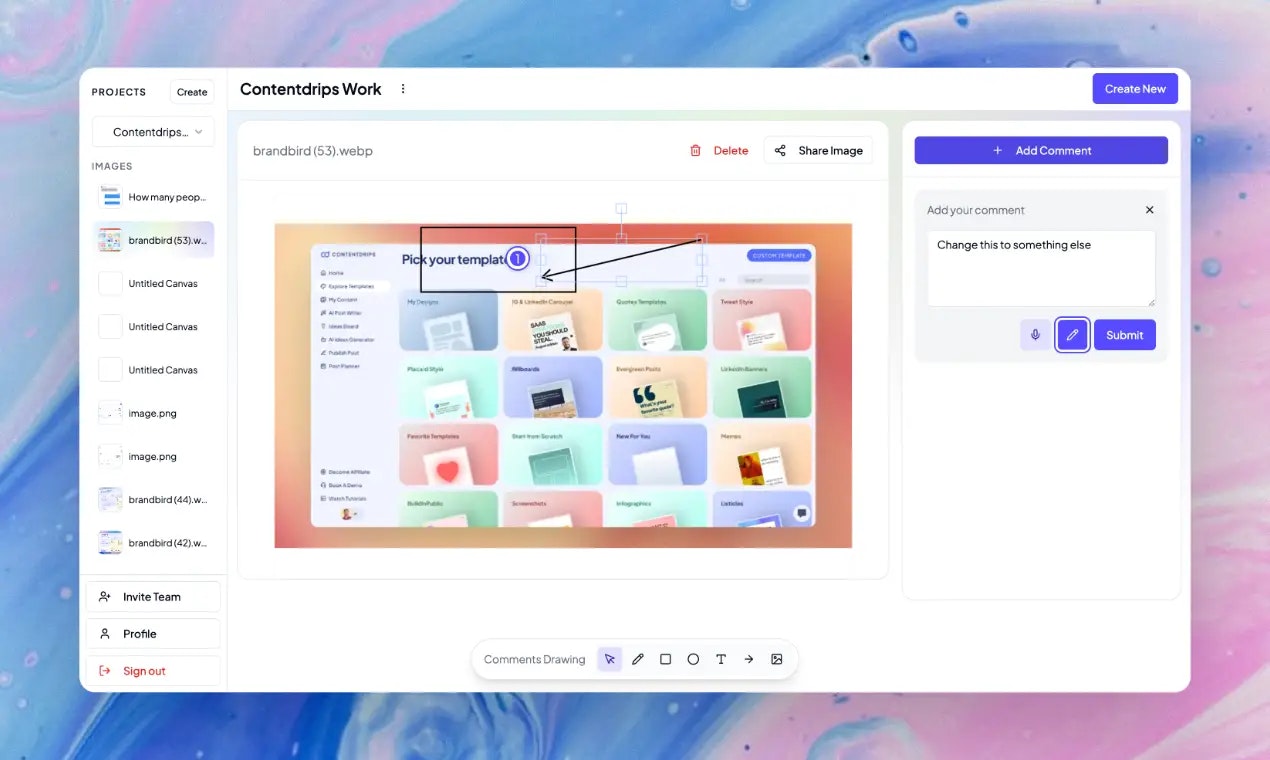Click the pen annotate button beside Submit
The height and width of the screenshot is (760, 1270).
point(1072,335)
